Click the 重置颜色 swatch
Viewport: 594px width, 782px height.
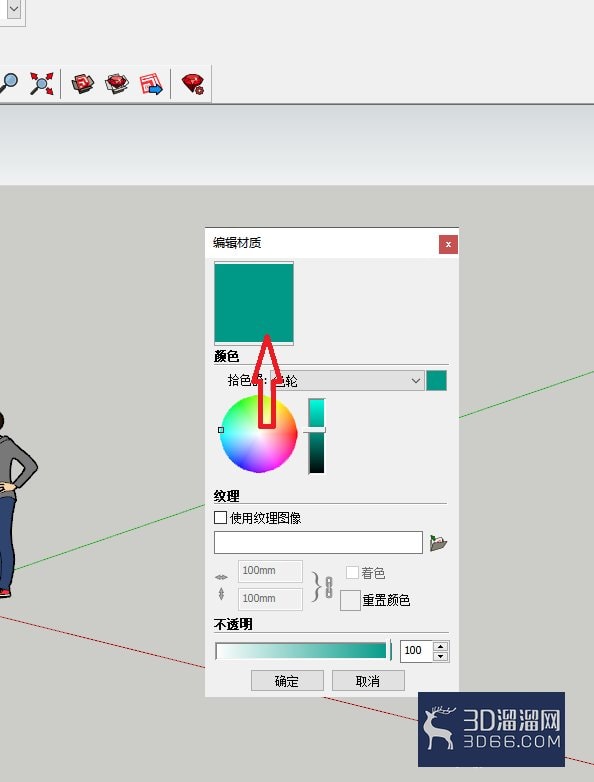(x=350, y=600)
